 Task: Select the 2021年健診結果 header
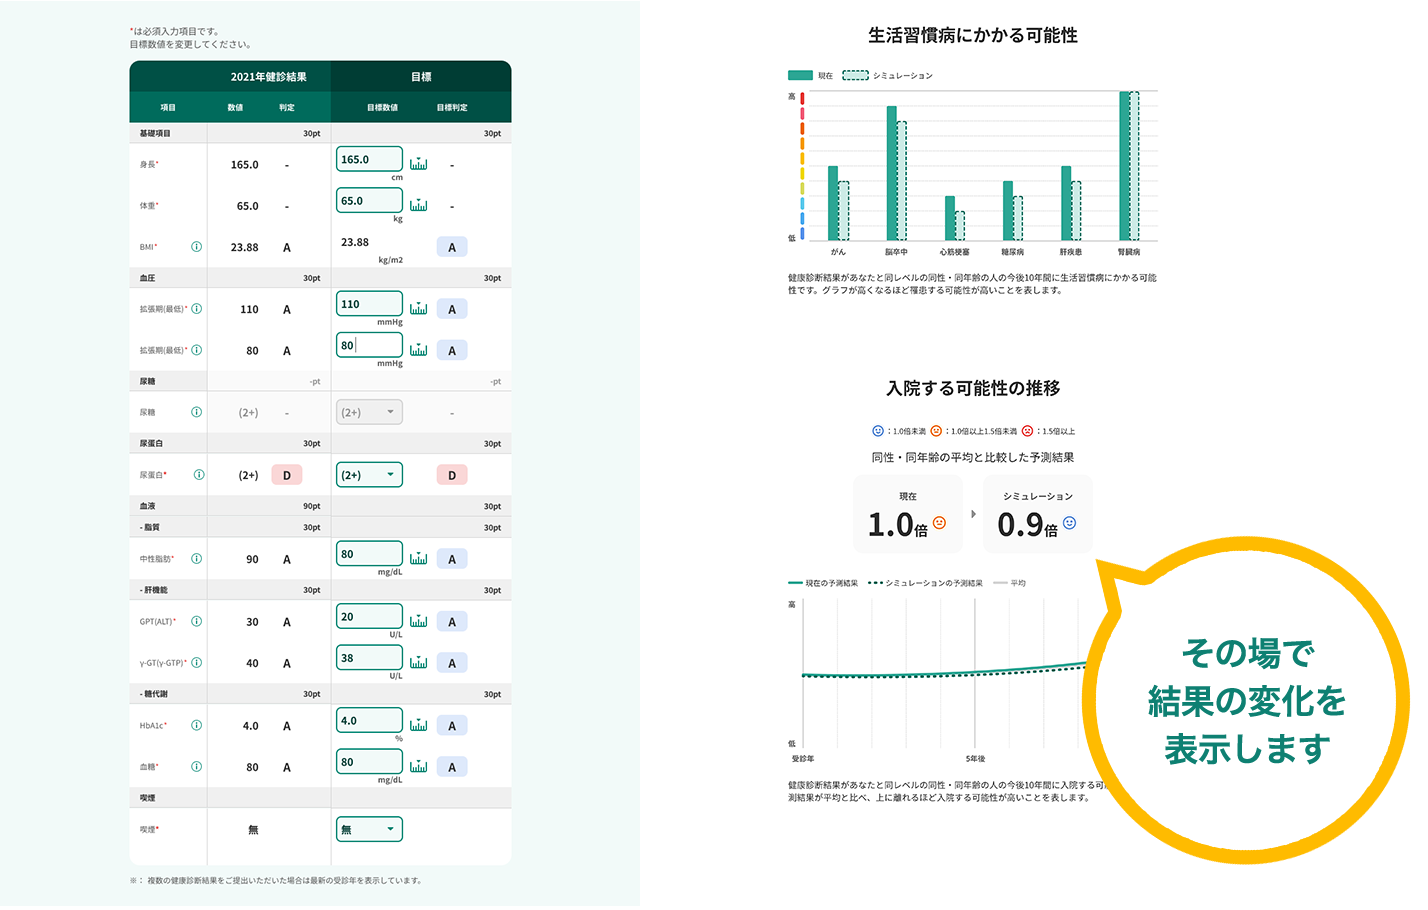[268, 77]
